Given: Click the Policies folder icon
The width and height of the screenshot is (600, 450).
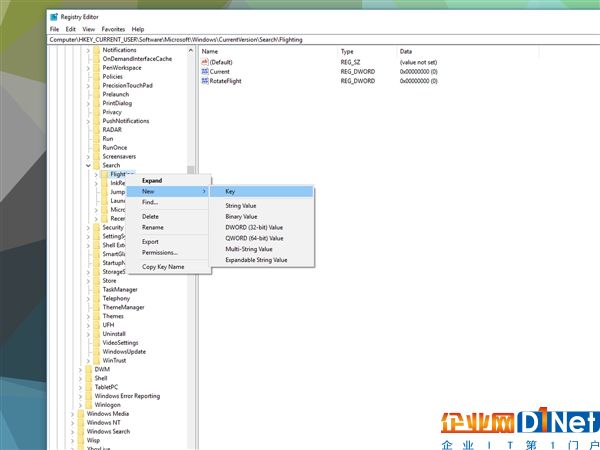Looking at the screenshot, I should coord(96,77).
